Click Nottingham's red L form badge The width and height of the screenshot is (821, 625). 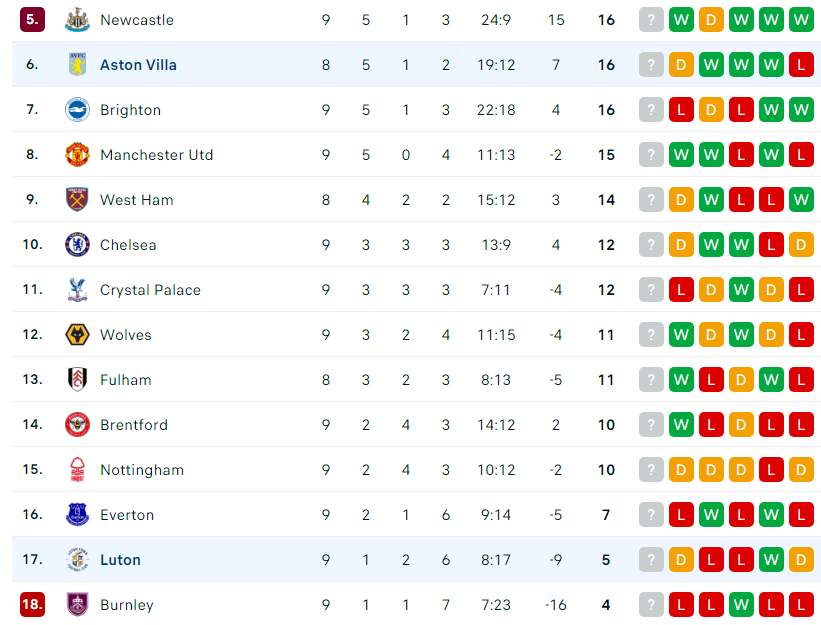coord(771,470)
